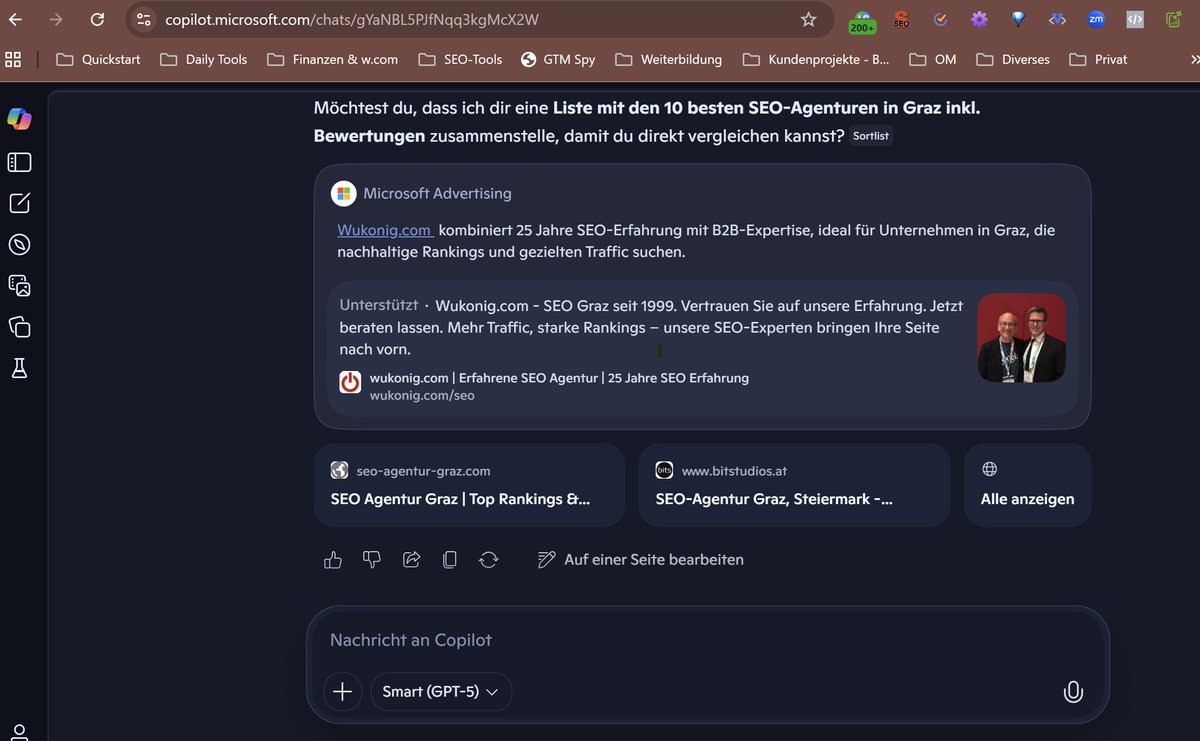This screenshot has width=1200, height=741.
Task: Click the purple gear extension icon
Action: pyautogui.click(x=979, y=19)
